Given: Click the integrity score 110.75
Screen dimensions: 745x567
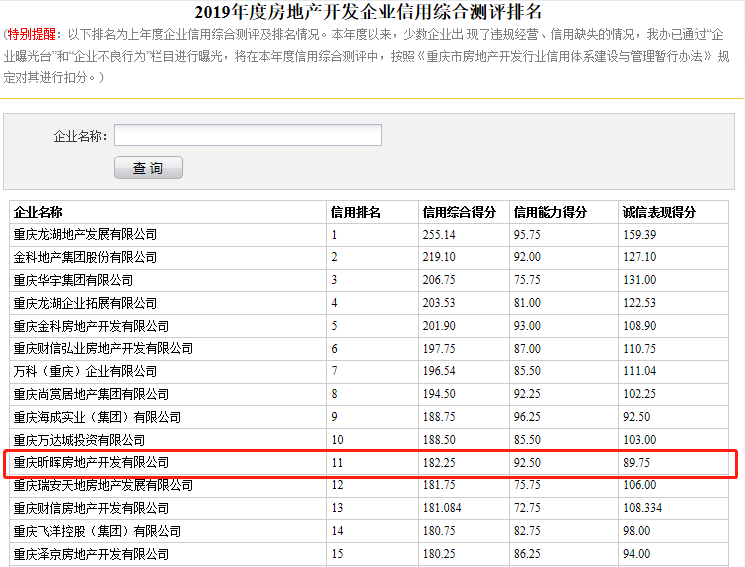Looking at the screenshot, I should pos(640,348).
